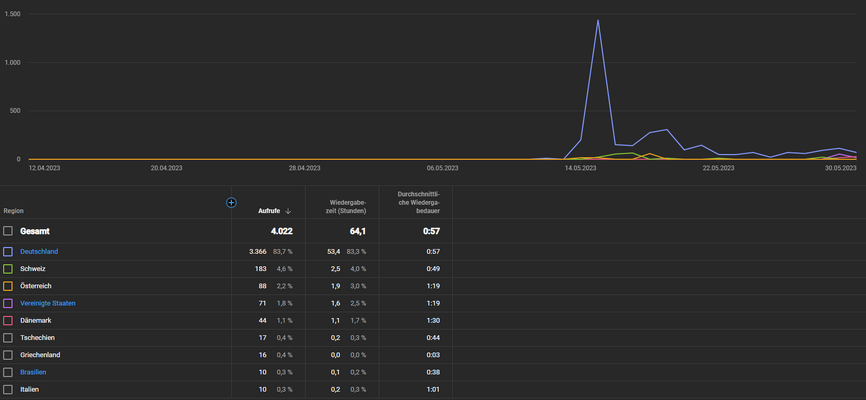Toggle the Schweiz series checkbox
Screen dimensions: 866x400
coord(8,269)
